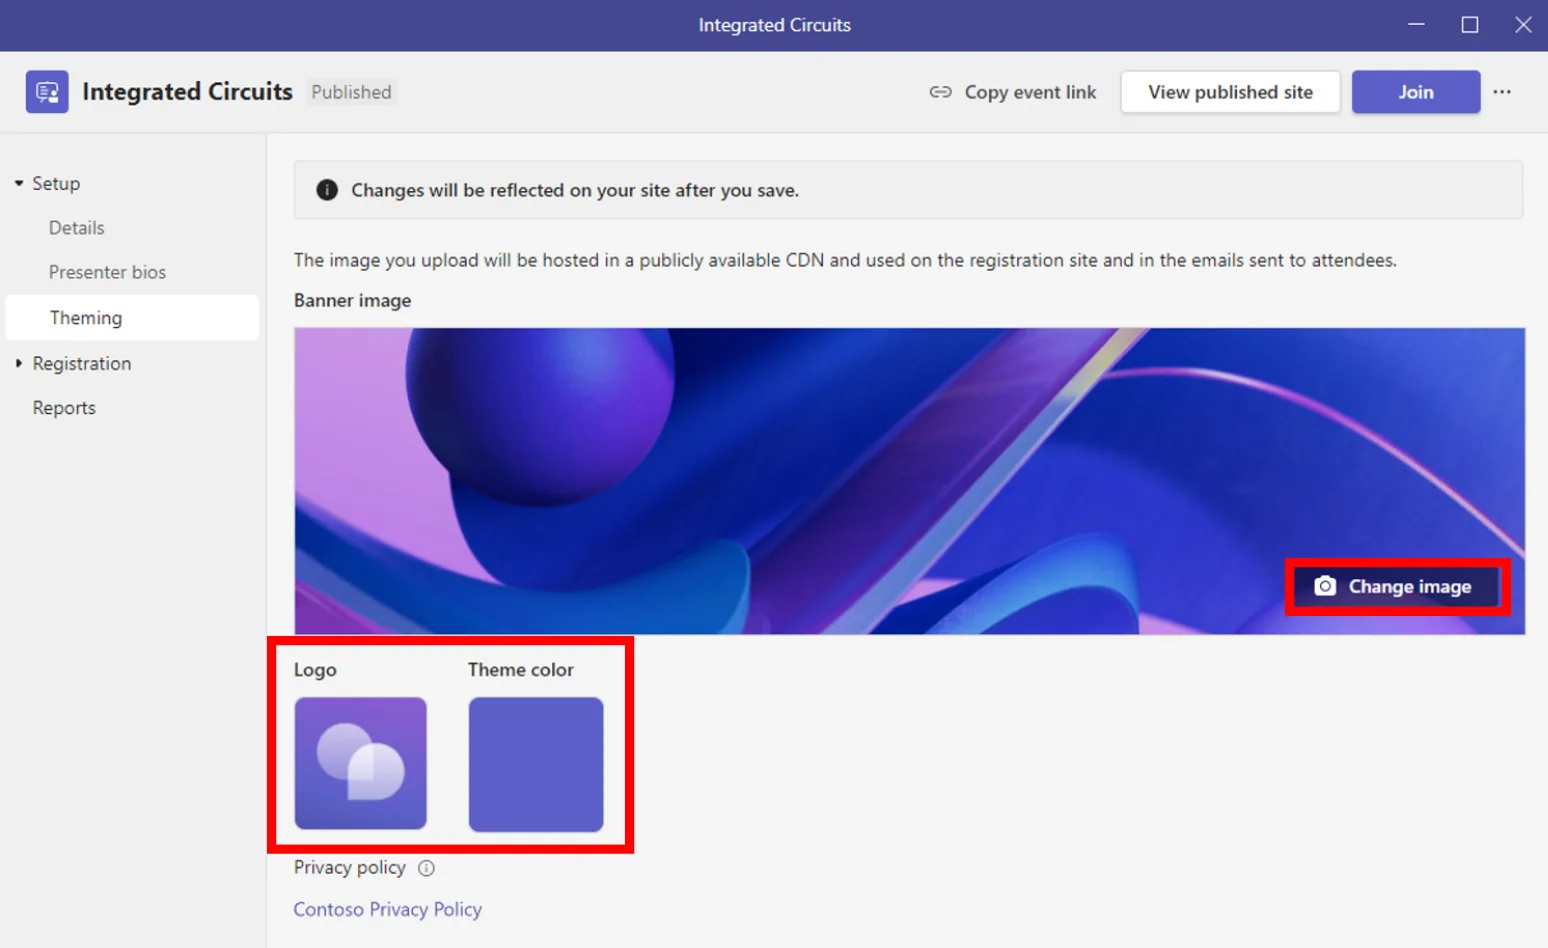Viewport: 1548px width, 948px height.
Task: Click the link chain icon near Copy event link
Action: coord(940,92)
